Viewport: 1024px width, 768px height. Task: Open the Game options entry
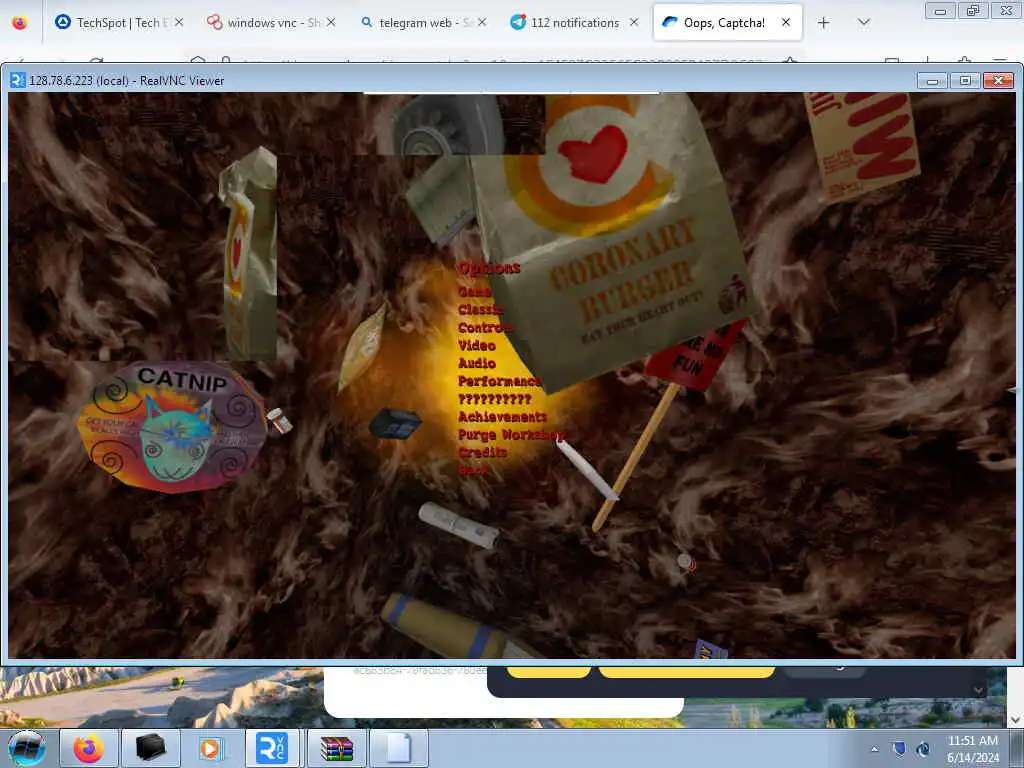pyautogui.click(x=475, y=291)
